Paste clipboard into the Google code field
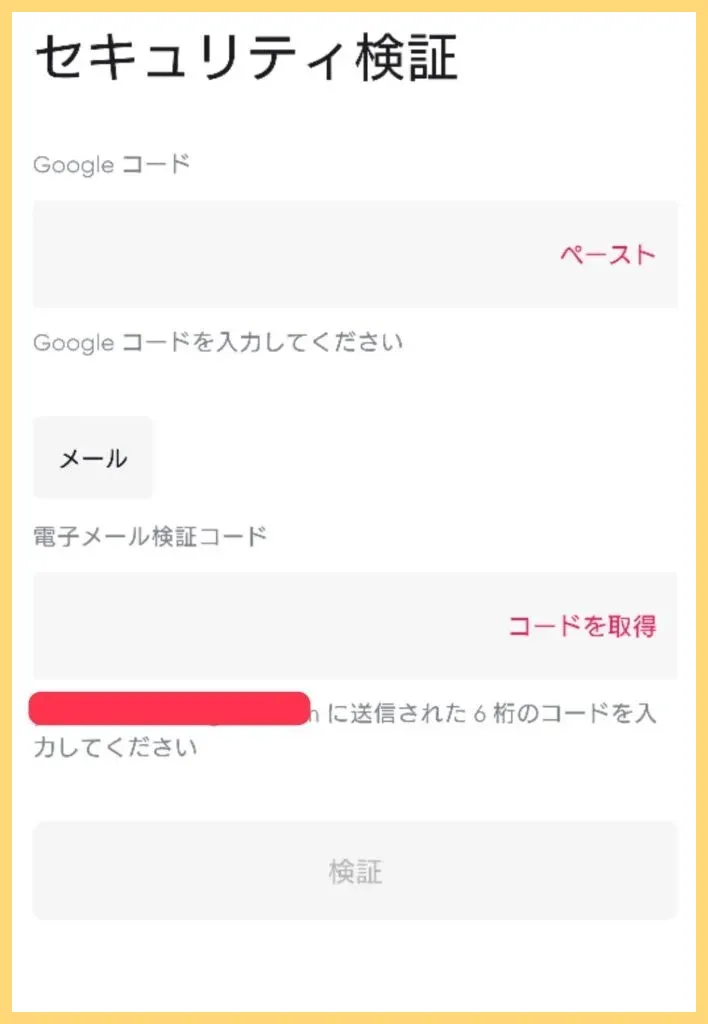Screen dimensions: 708x1024 click(607, 254)
